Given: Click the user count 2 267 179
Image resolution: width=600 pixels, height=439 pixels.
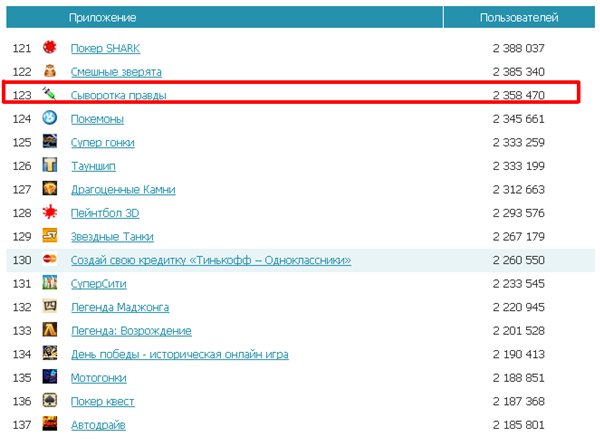Looking at the screenshot, I should click(518, 237).
